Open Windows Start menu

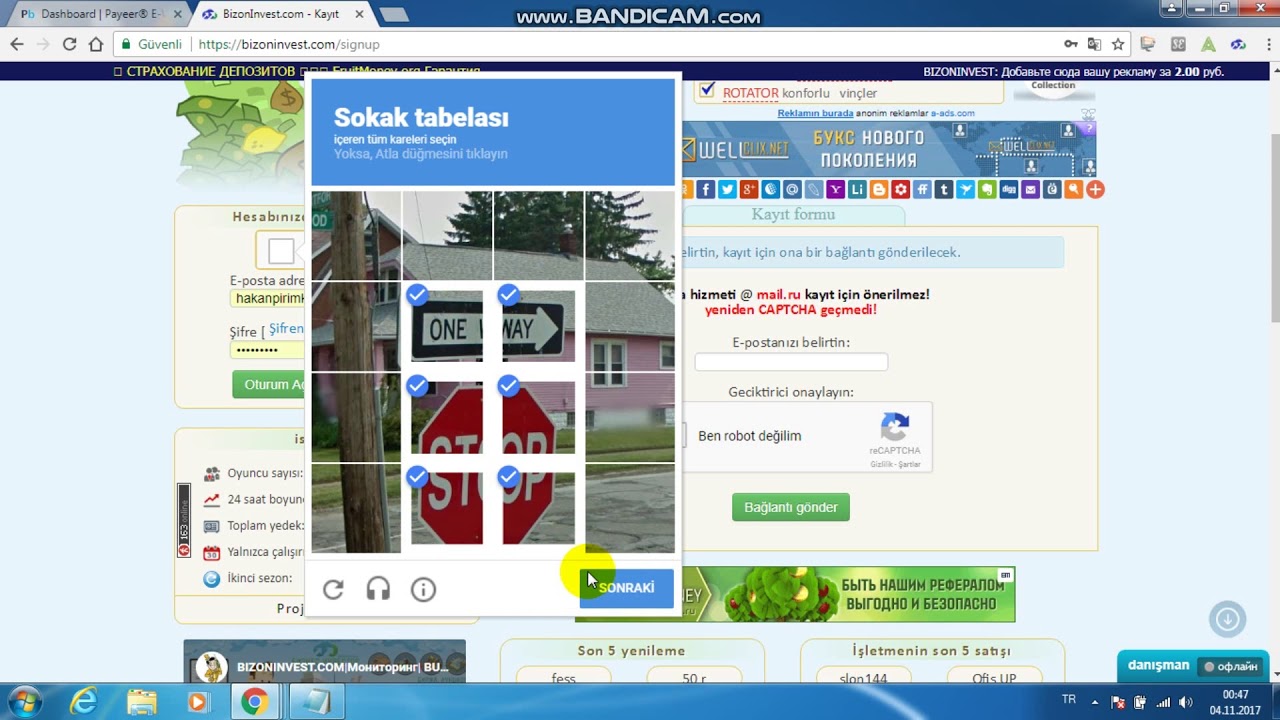(x=23, y=702)
